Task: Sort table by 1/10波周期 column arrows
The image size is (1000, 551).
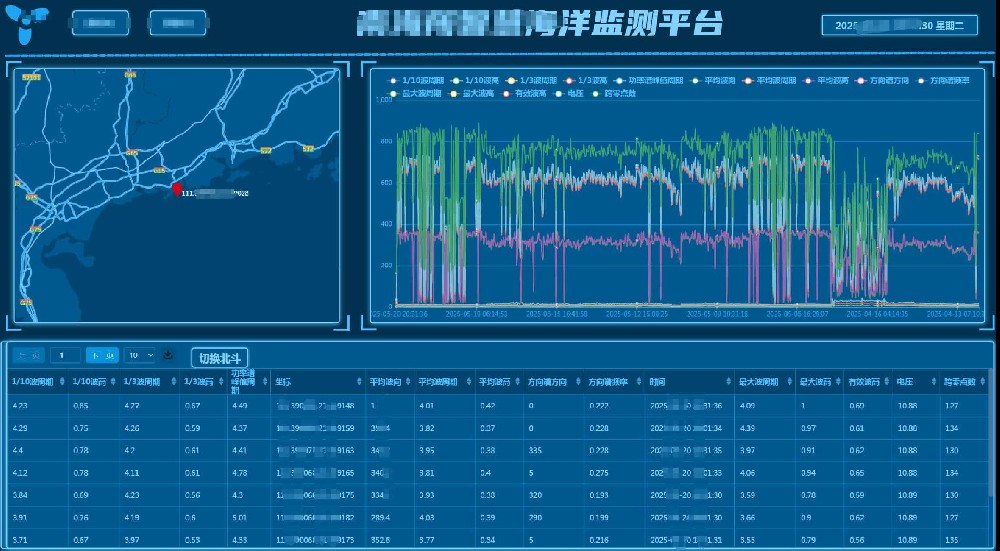Action: [63, 381]
